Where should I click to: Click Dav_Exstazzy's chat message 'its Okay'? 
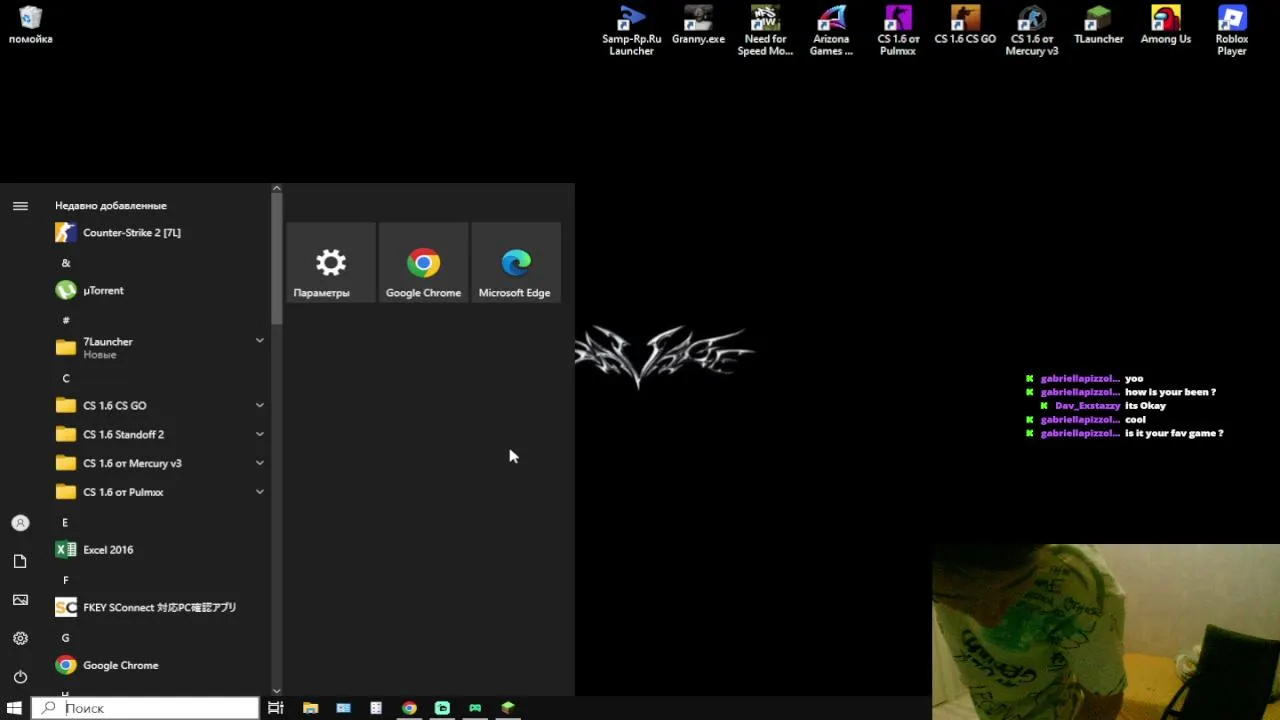click(x=1145, y=406)
